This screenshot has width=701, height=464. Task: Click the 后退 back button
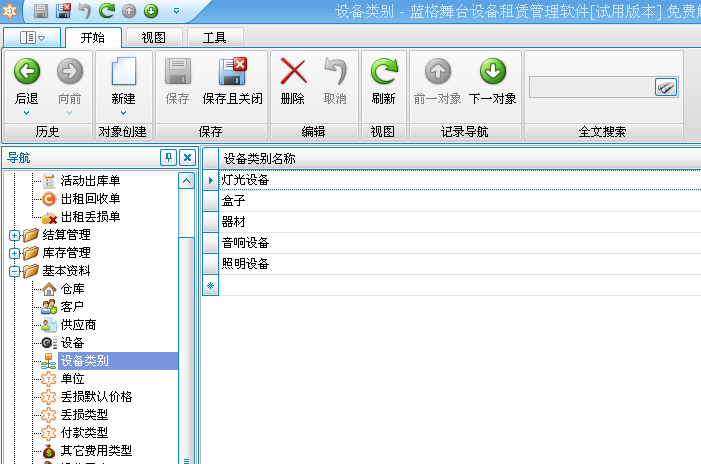27,81
